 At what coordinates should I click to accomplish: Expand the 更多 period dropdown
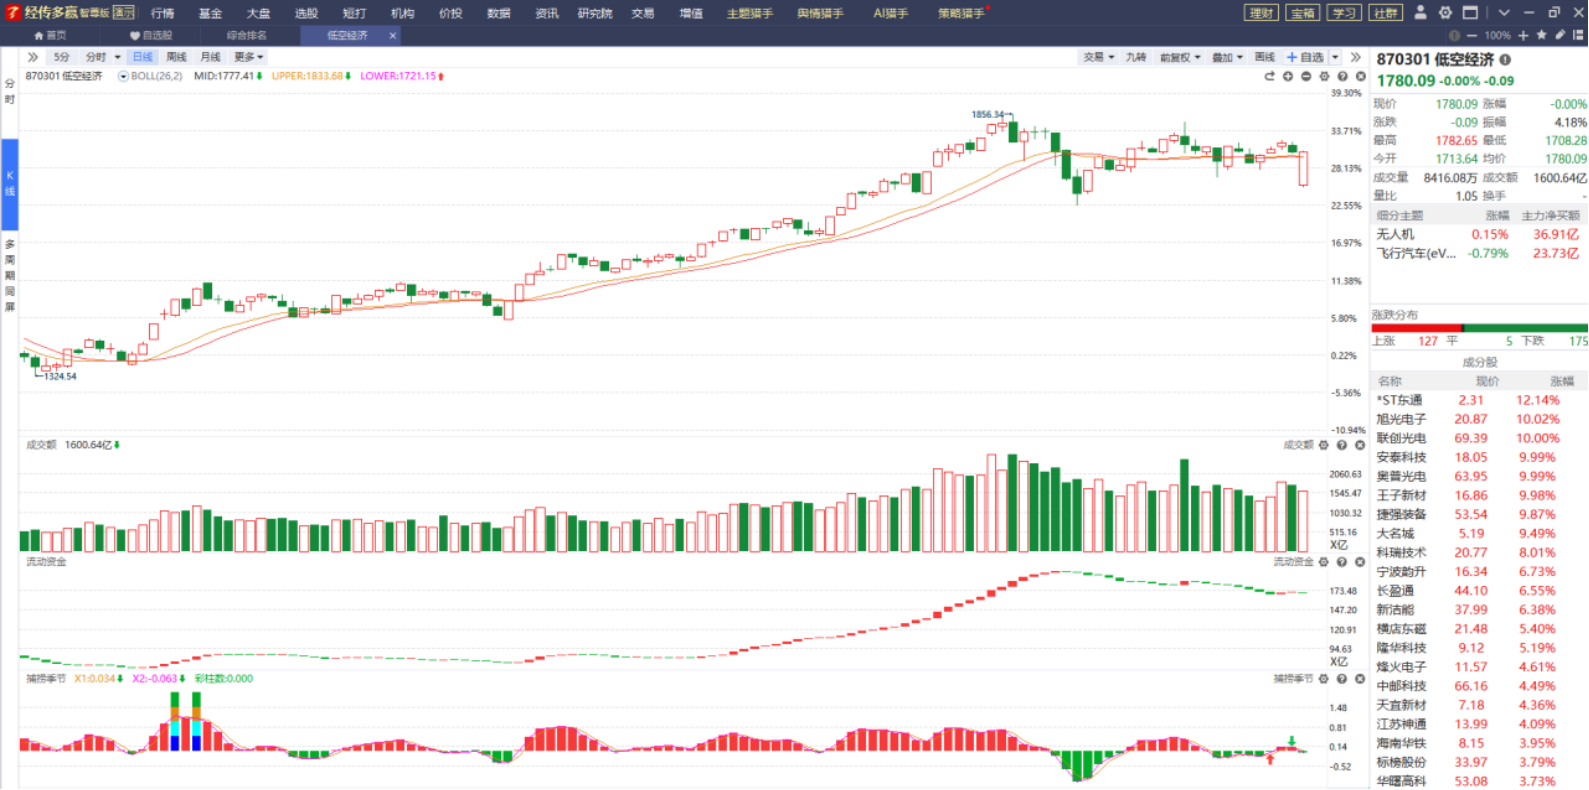(248, 57)
